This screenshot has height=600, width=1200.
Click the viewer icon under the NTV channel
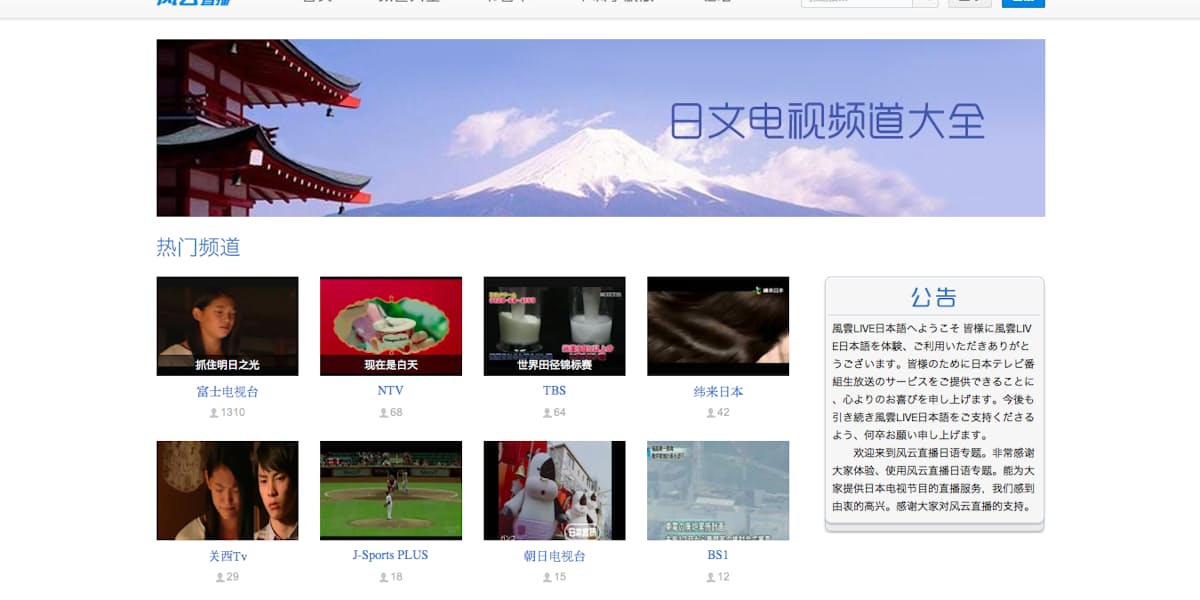[383, 413]
